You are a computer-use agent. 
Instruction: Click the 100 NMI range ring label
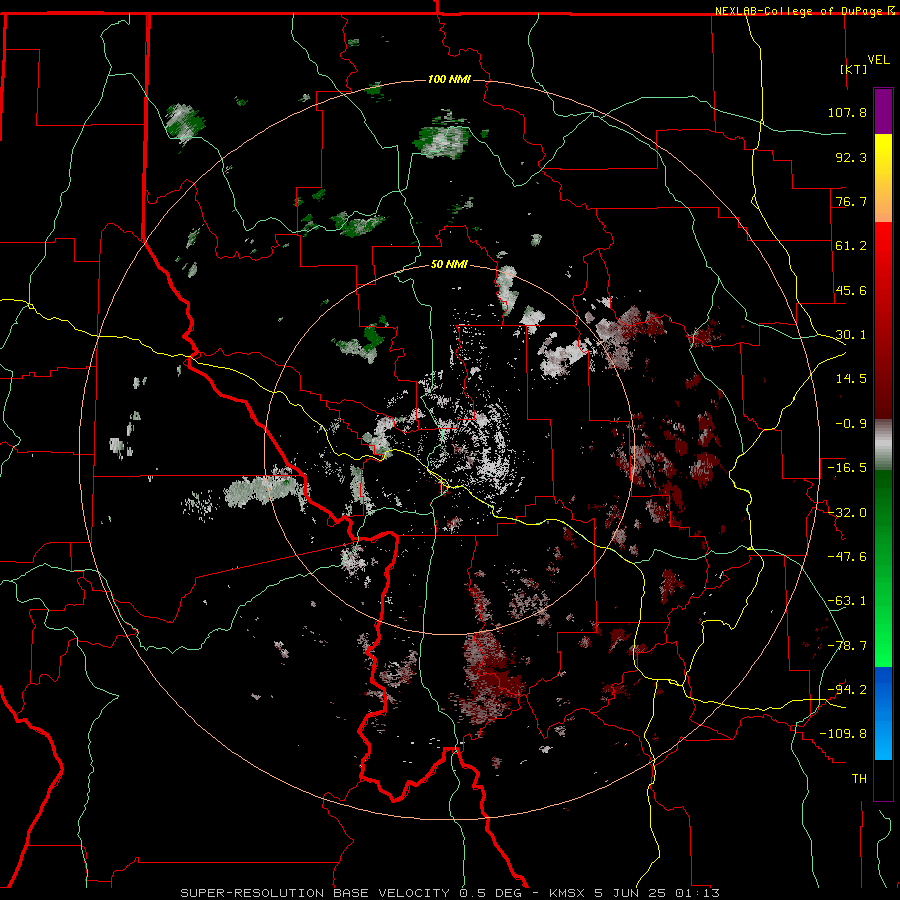tap(449, 79)
